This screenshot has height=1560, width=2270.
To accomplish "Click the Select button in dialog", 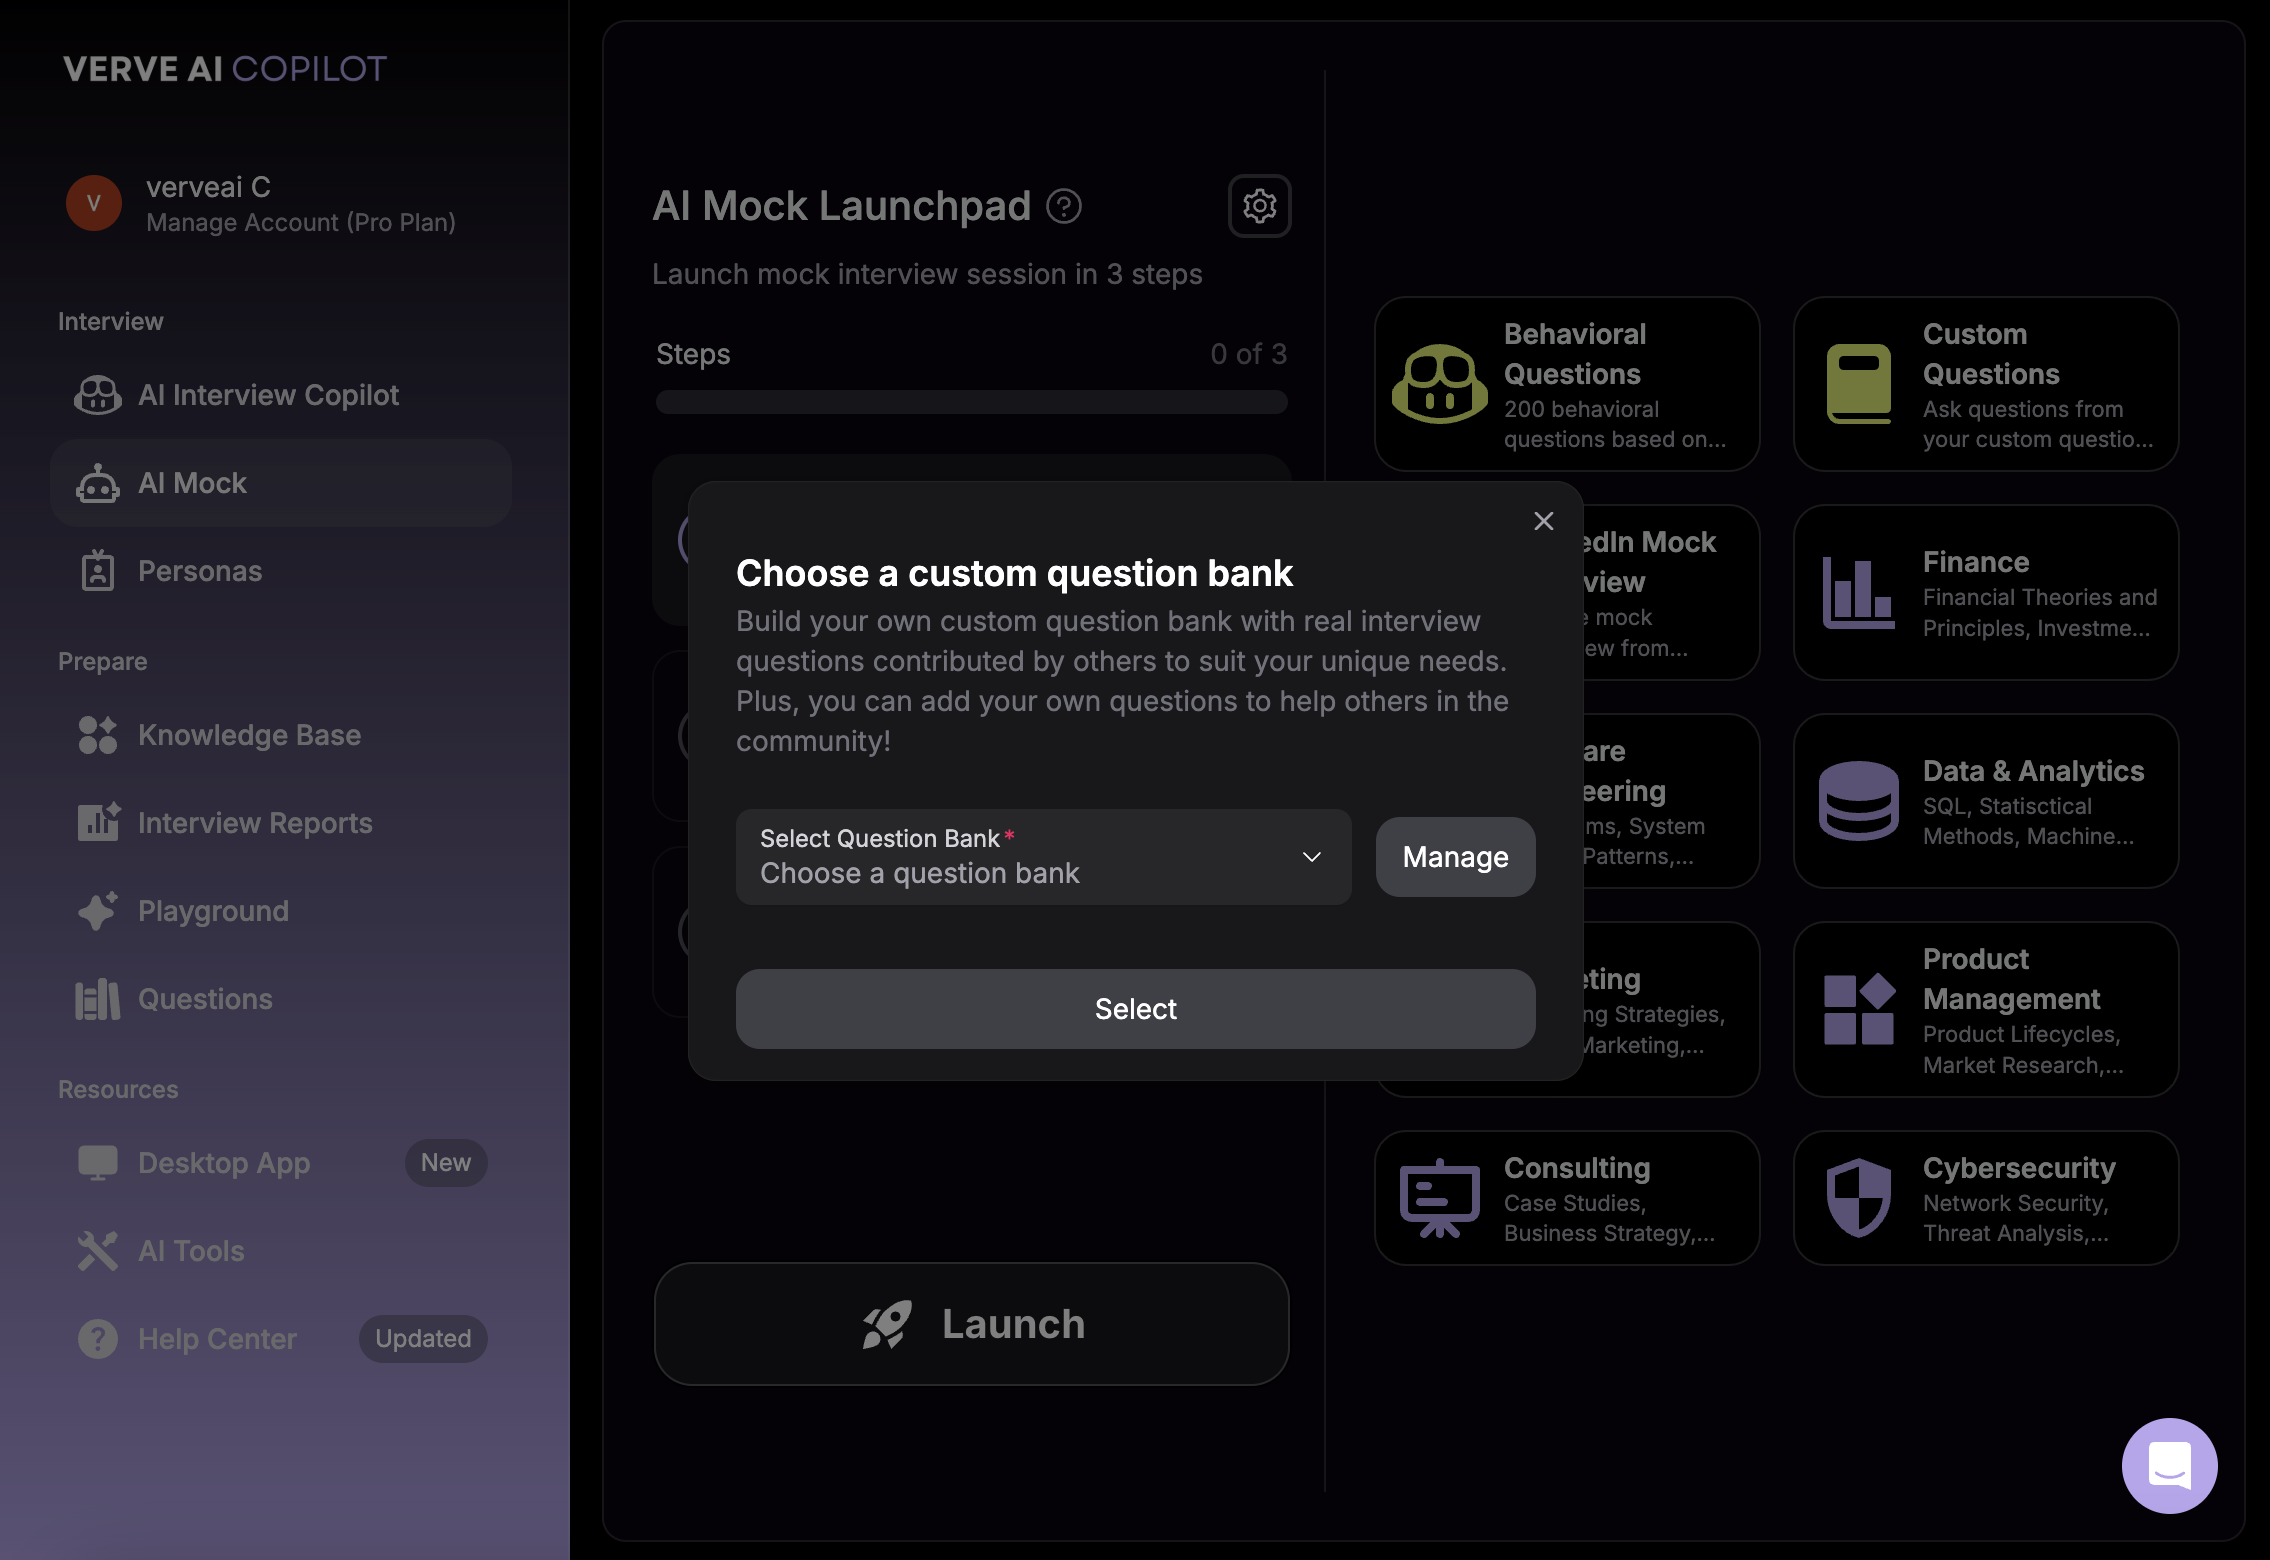I will 1135,1009.
